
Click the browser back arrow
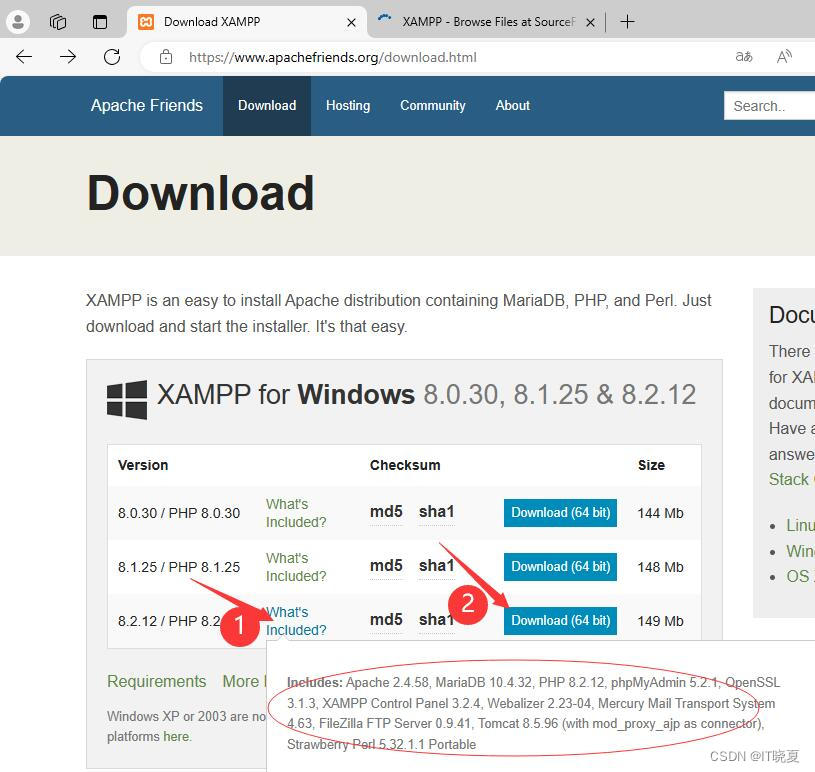point(24,57)
